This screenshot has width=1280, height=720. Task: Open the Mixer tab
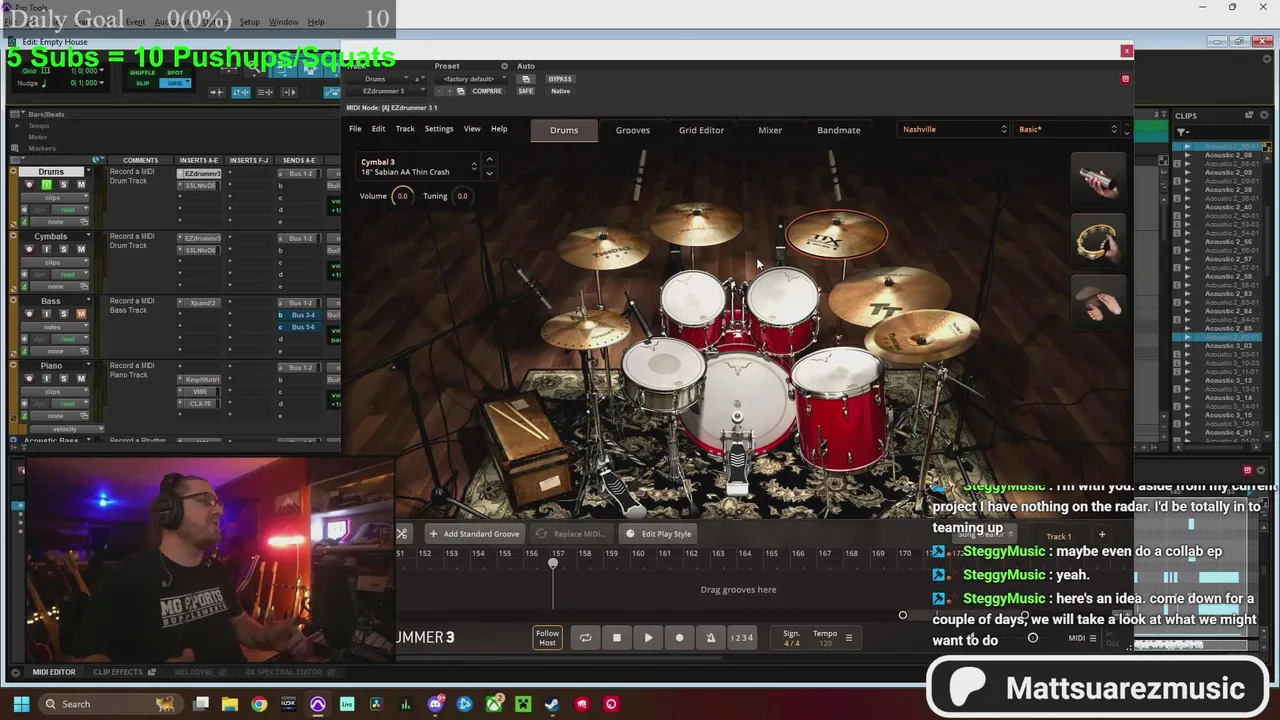(770, 130)
